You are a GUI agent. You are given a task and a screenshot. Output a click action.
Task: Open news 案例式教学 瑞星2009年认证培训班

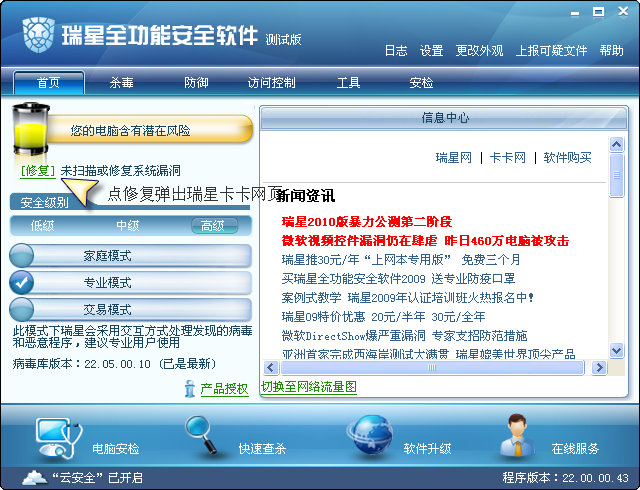pos(408,298)
